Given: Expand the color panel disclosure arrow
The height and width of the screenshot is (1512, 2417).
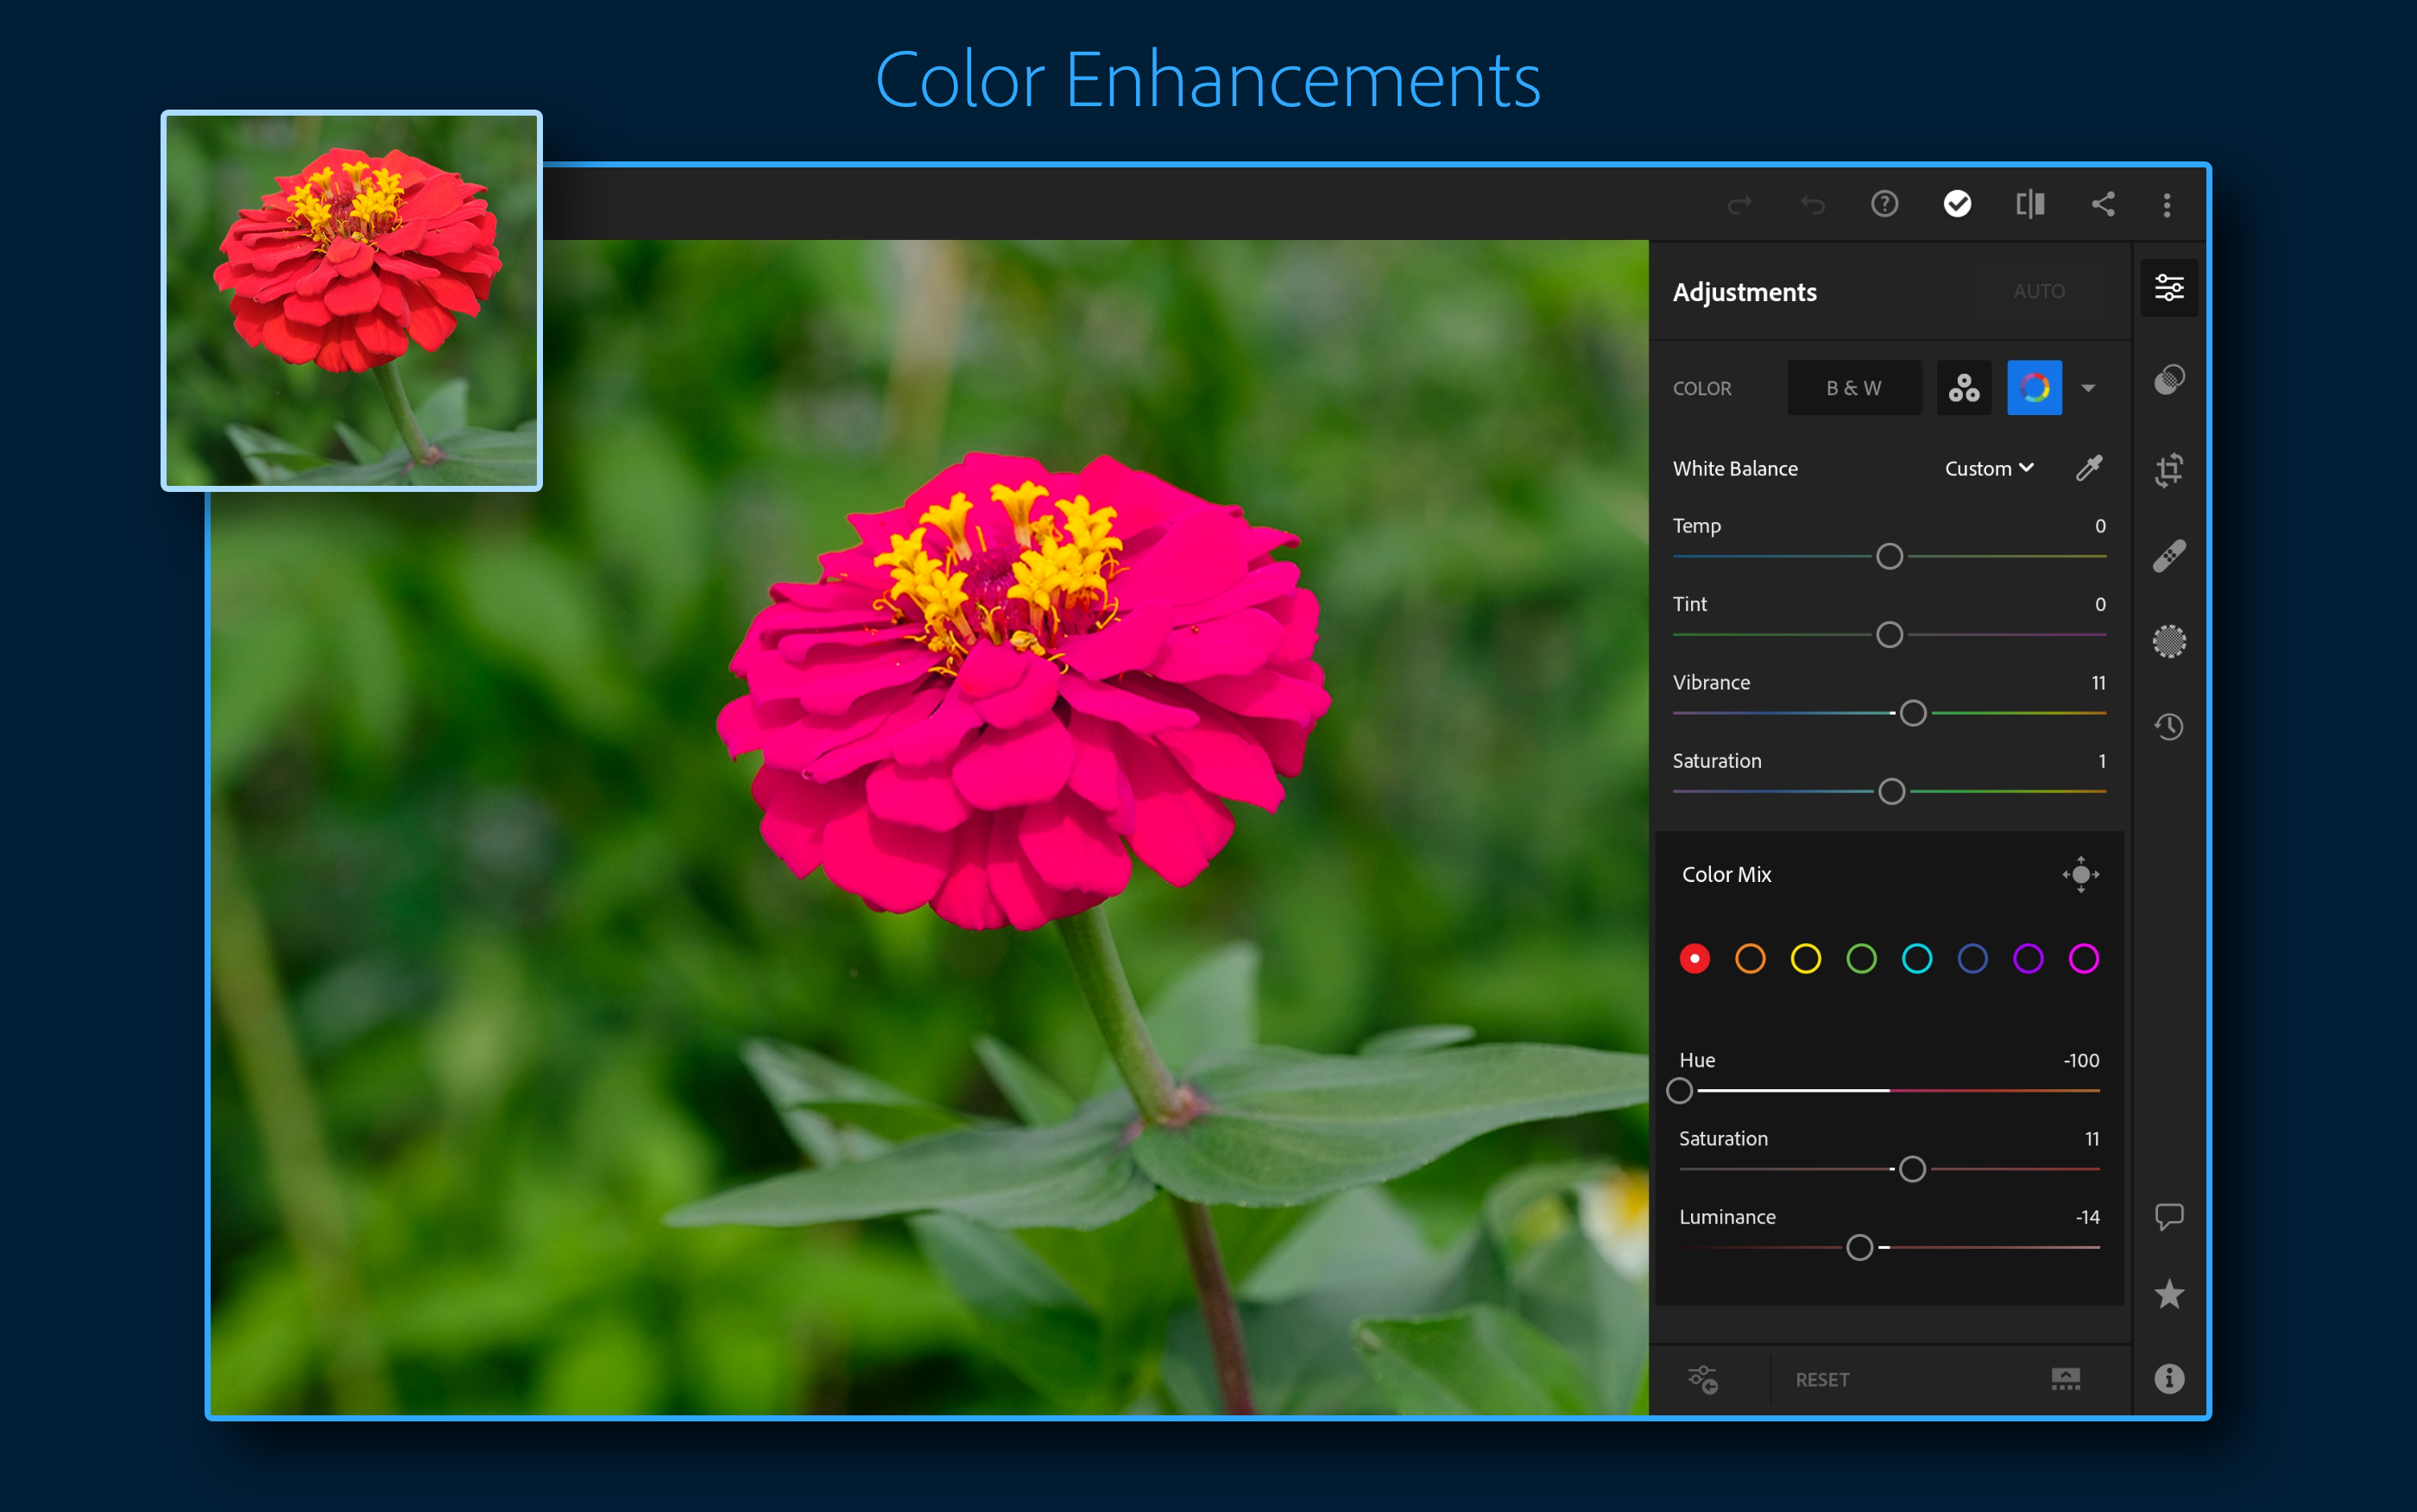Looking at the screenshot, I should point(2088,388).
